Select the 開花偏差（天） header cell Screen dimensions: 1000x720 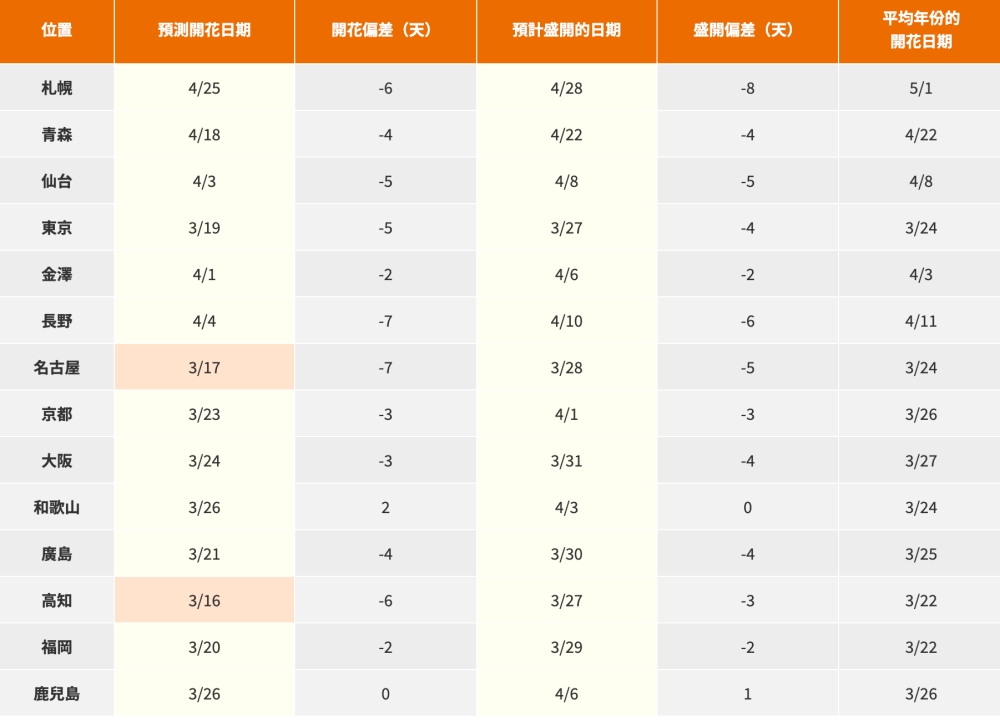385,31
